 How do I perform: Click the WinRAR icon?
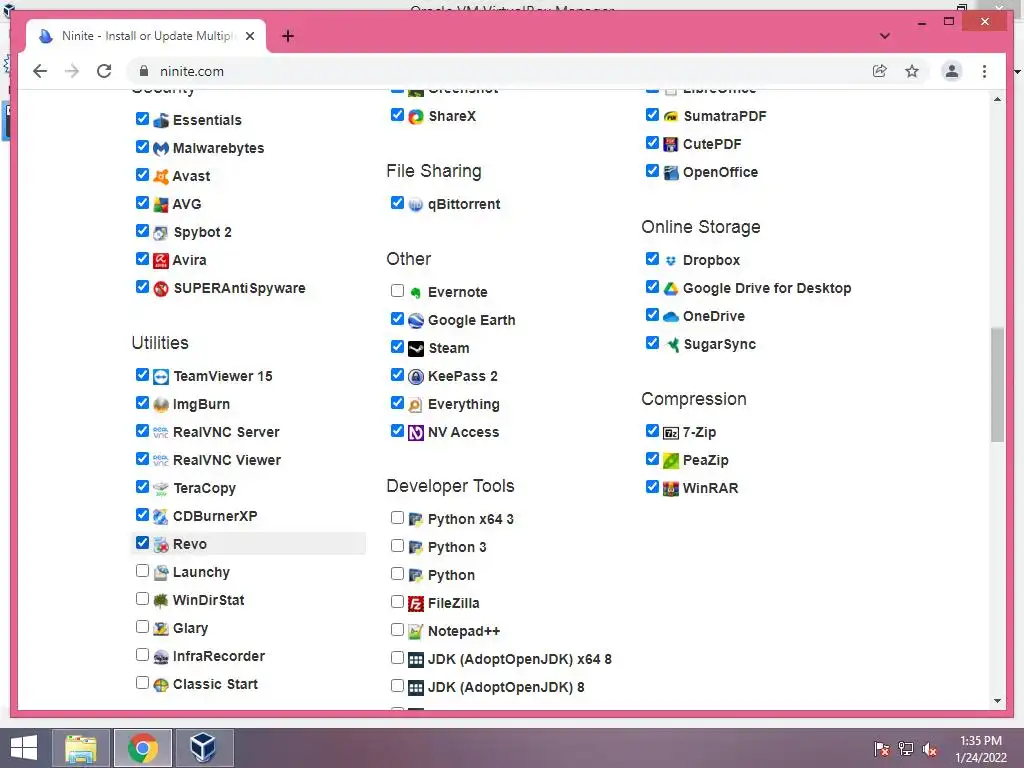pos(671,488)
